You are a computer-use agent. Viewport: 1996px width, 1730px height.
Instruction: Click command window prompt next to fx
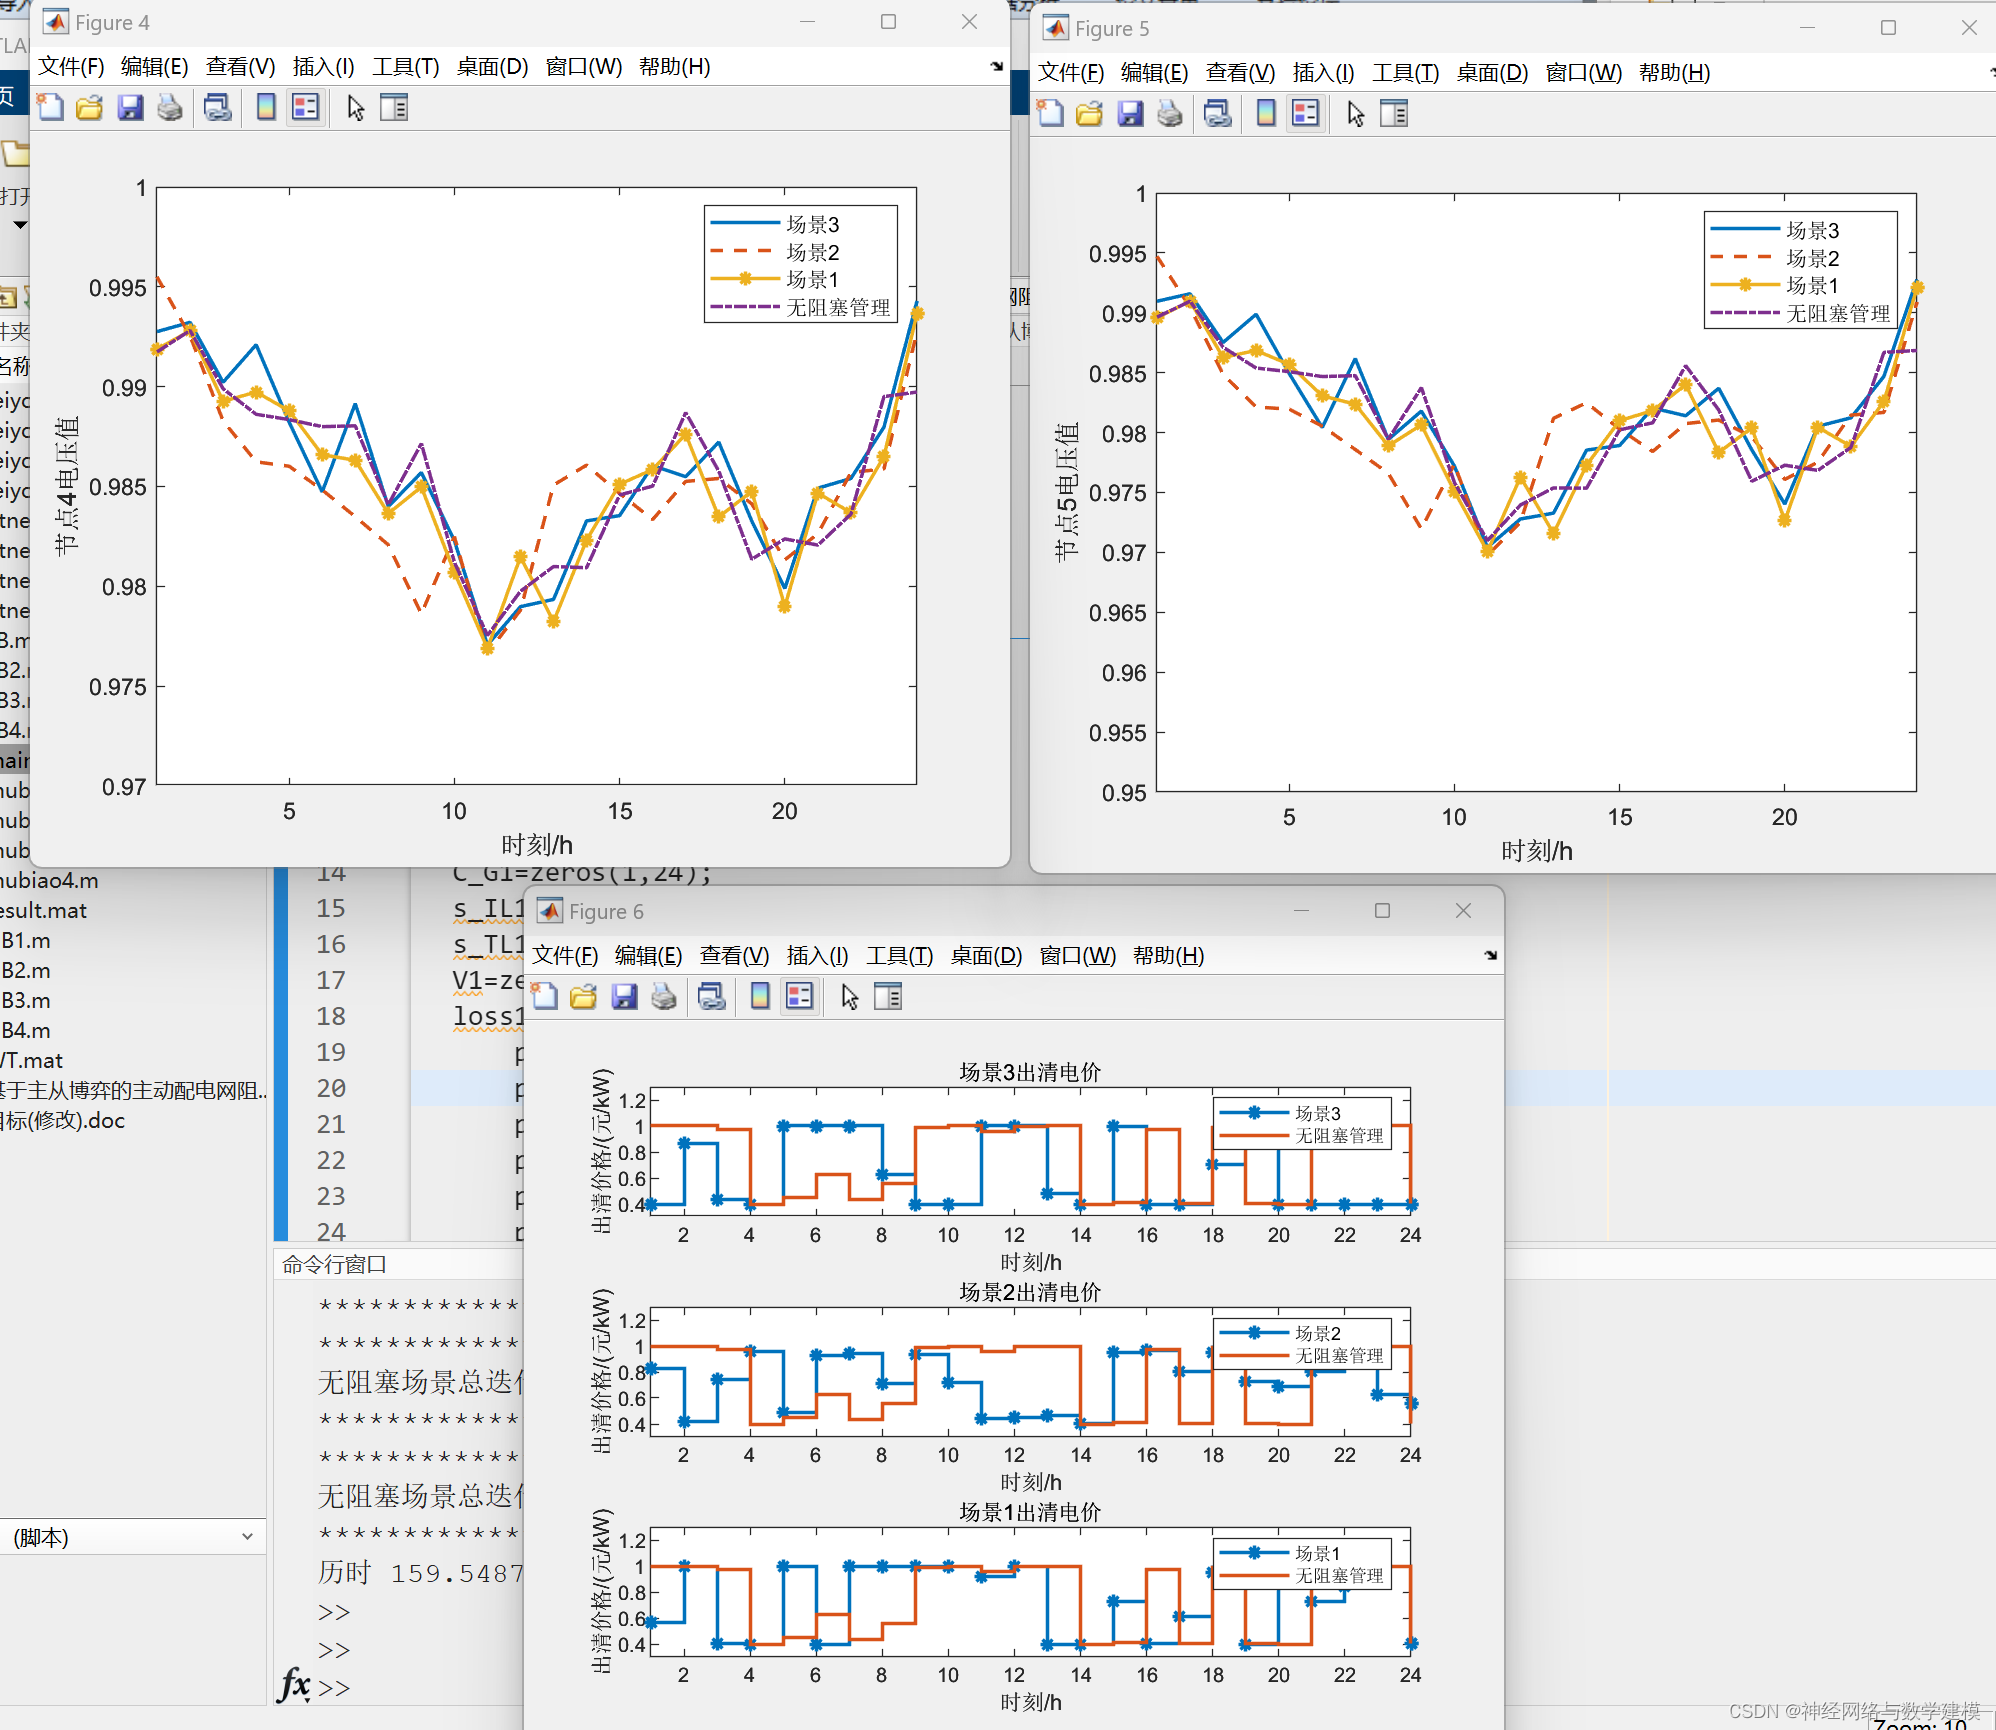(334, 1688)
